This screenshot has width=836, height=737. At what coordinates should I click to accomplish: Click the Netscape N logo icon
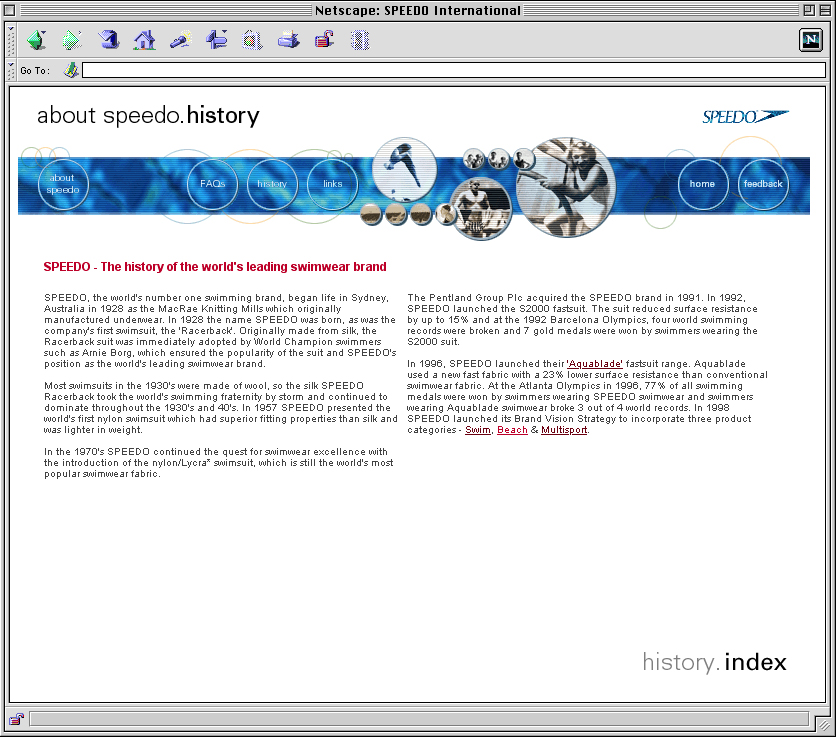810,40
